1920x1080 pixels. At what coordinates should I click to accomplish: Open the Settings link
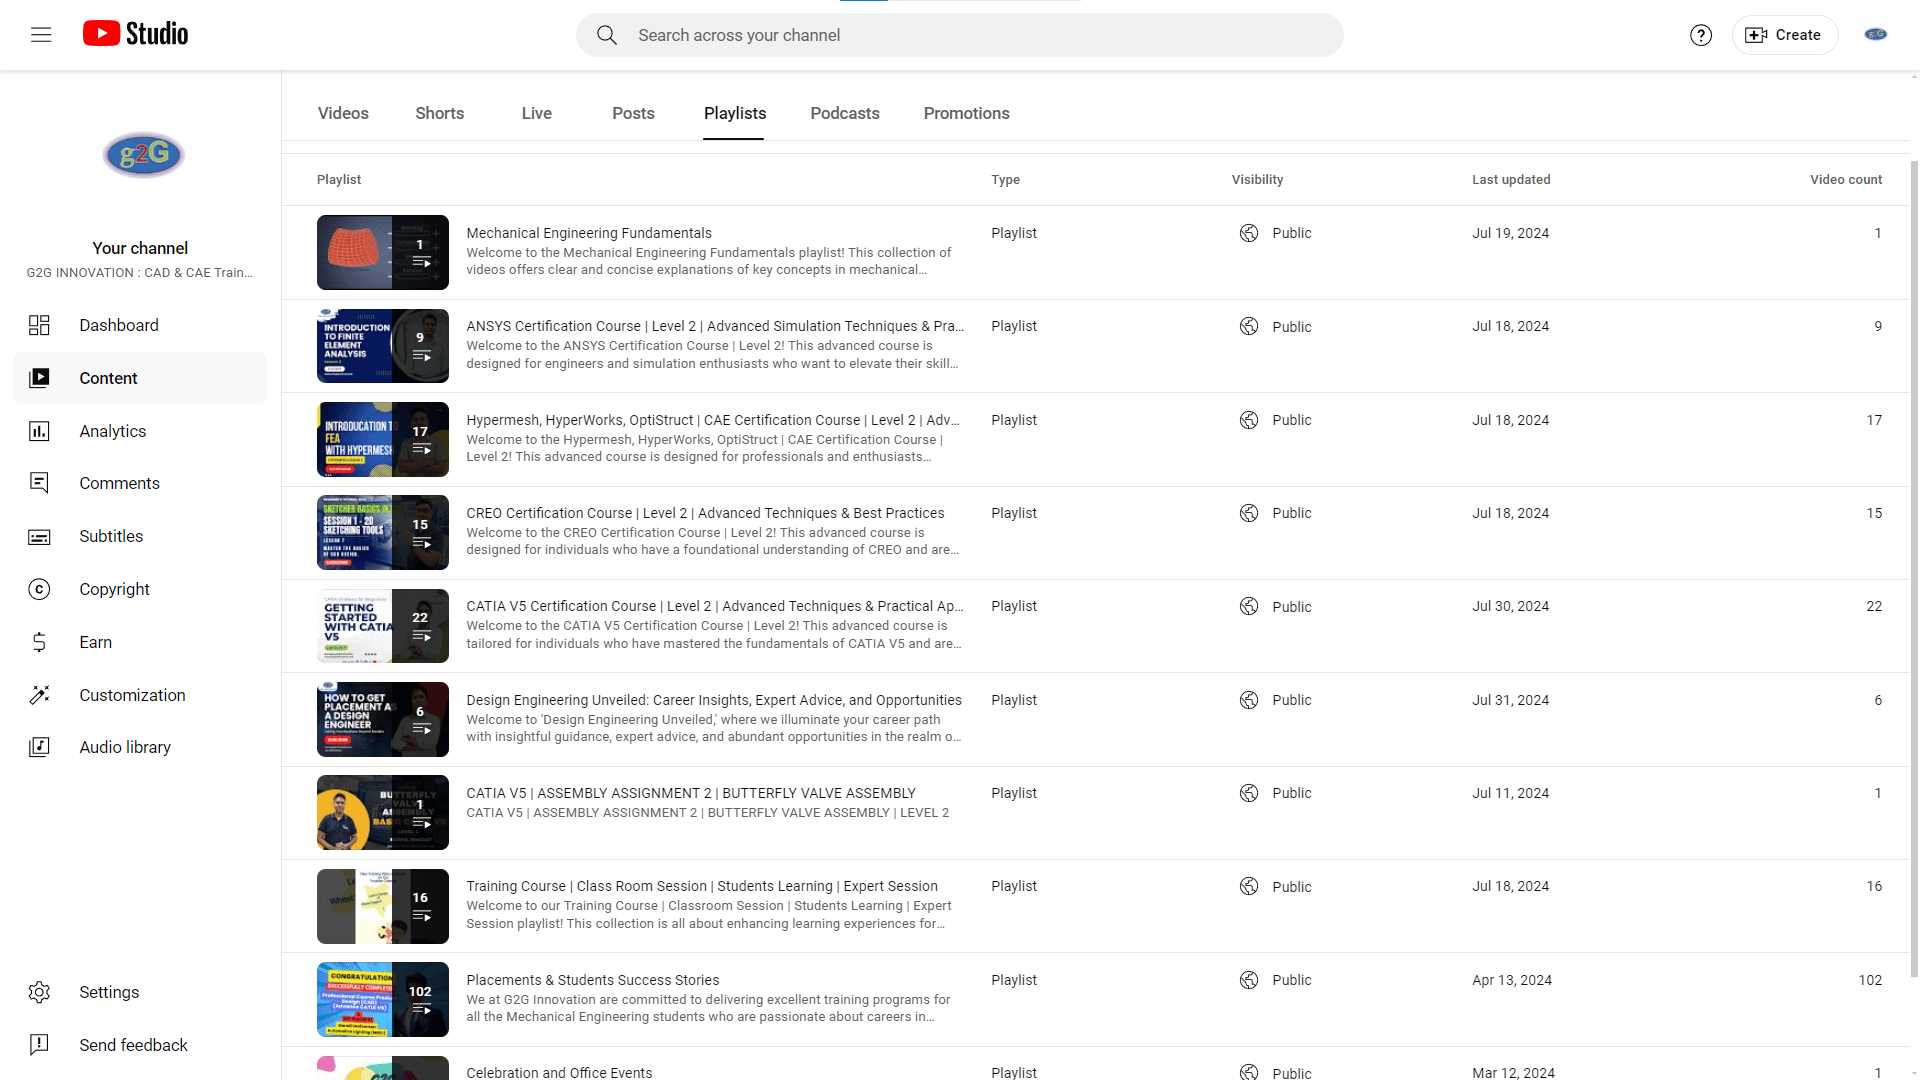(140, 992)
